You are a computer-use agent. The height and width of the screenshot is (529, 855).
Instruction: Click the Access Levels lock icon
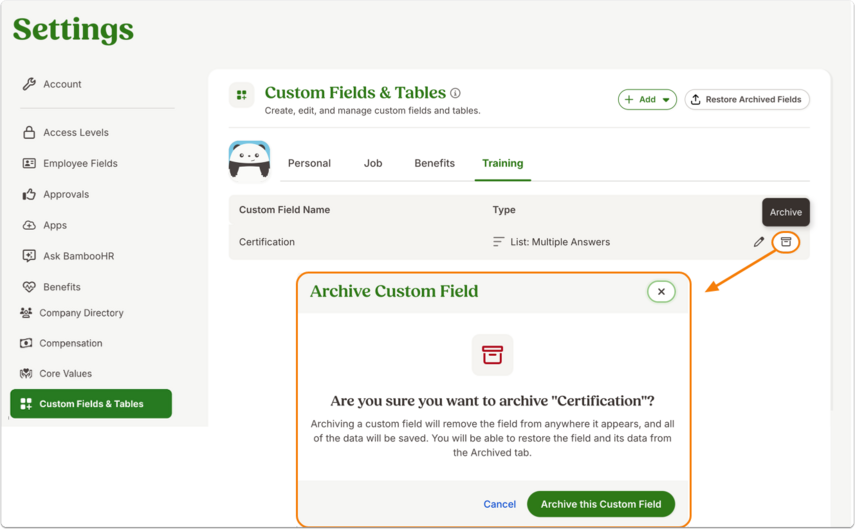[29, 133]
